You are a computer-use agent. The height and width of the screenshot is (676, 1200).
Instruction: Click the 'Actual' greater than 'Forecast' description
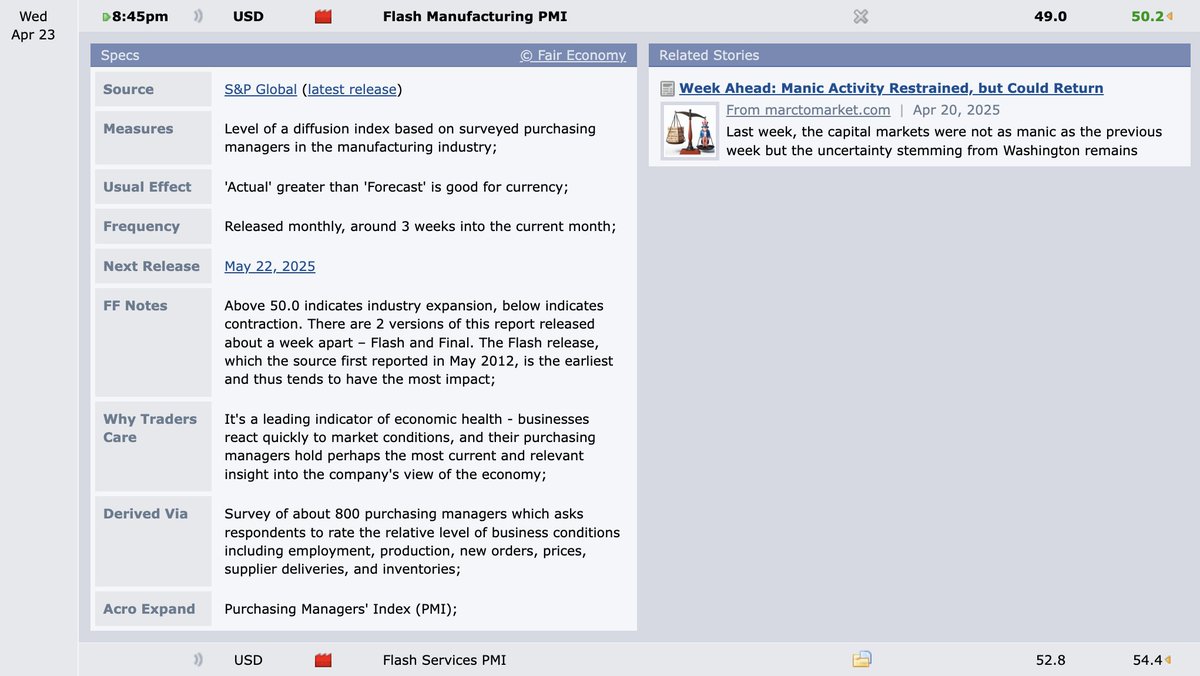398,187
